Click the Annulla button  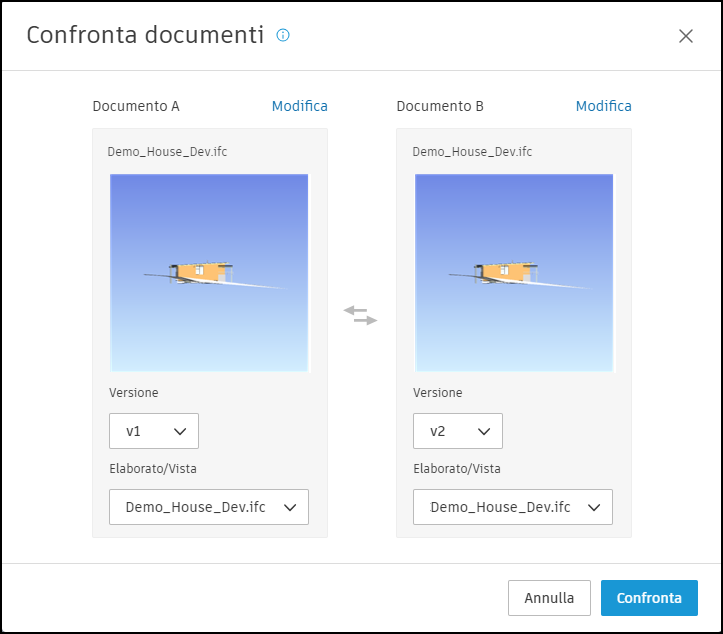(549, 598)
